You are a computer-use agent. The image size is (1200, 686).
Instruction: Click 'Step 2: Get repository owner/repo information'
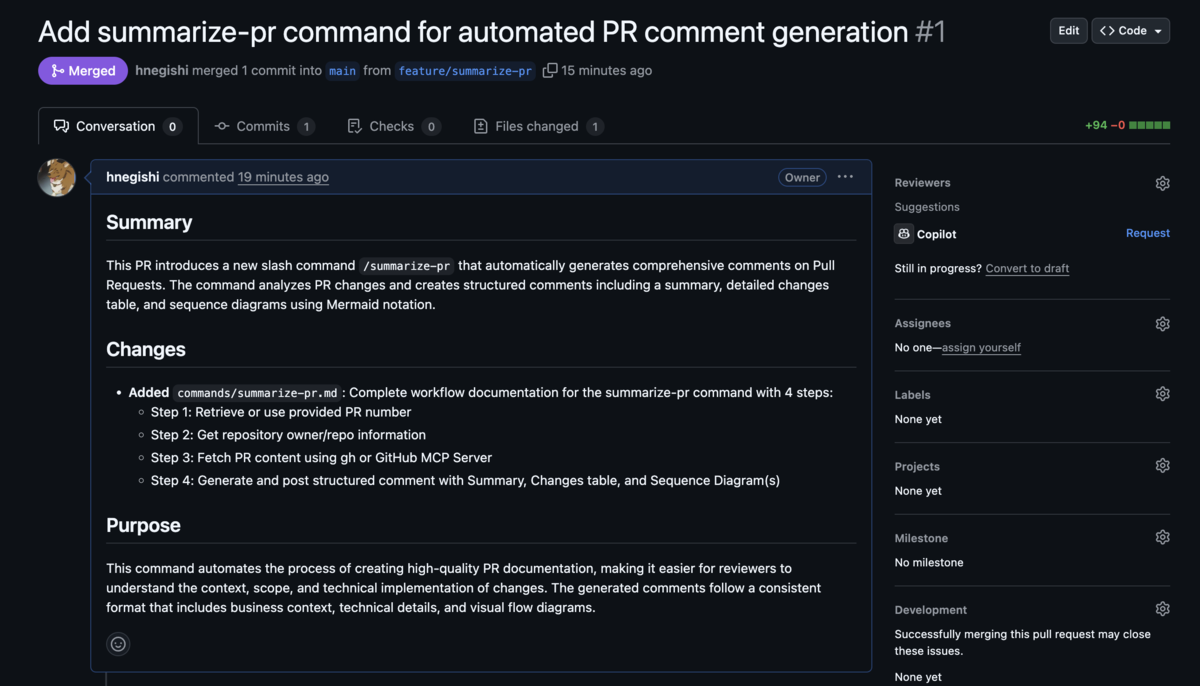[x=288, y=435]
